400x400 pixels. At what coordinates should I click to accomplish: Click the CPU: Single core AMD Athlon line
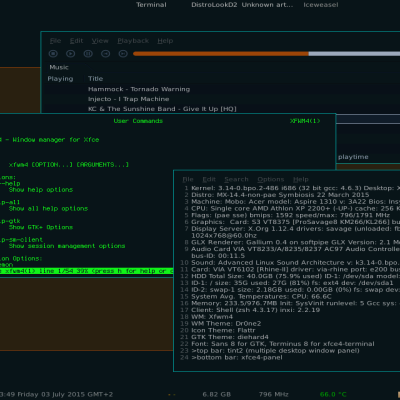[x=295, y=208]
